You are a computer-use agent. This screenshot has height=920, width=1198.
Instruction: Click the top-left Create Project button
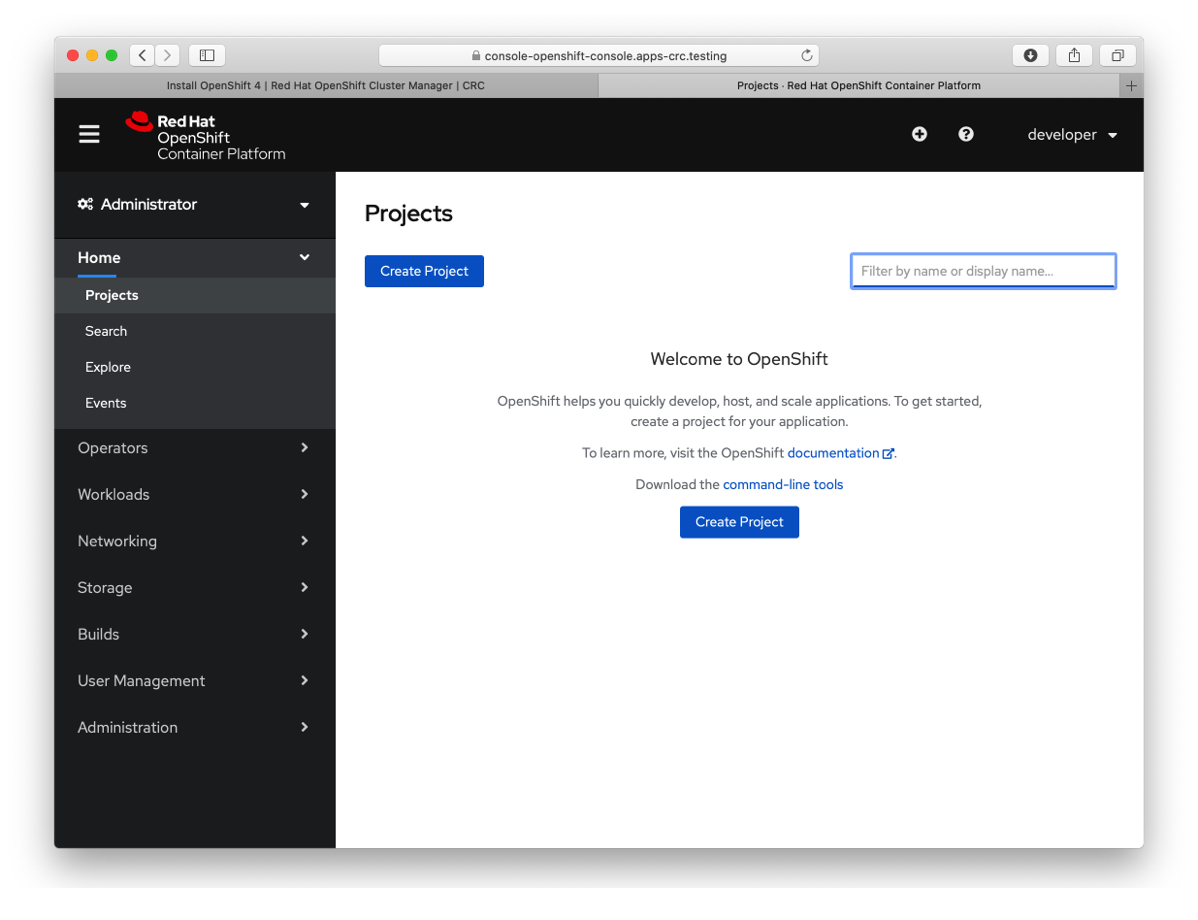click(424, 271)
